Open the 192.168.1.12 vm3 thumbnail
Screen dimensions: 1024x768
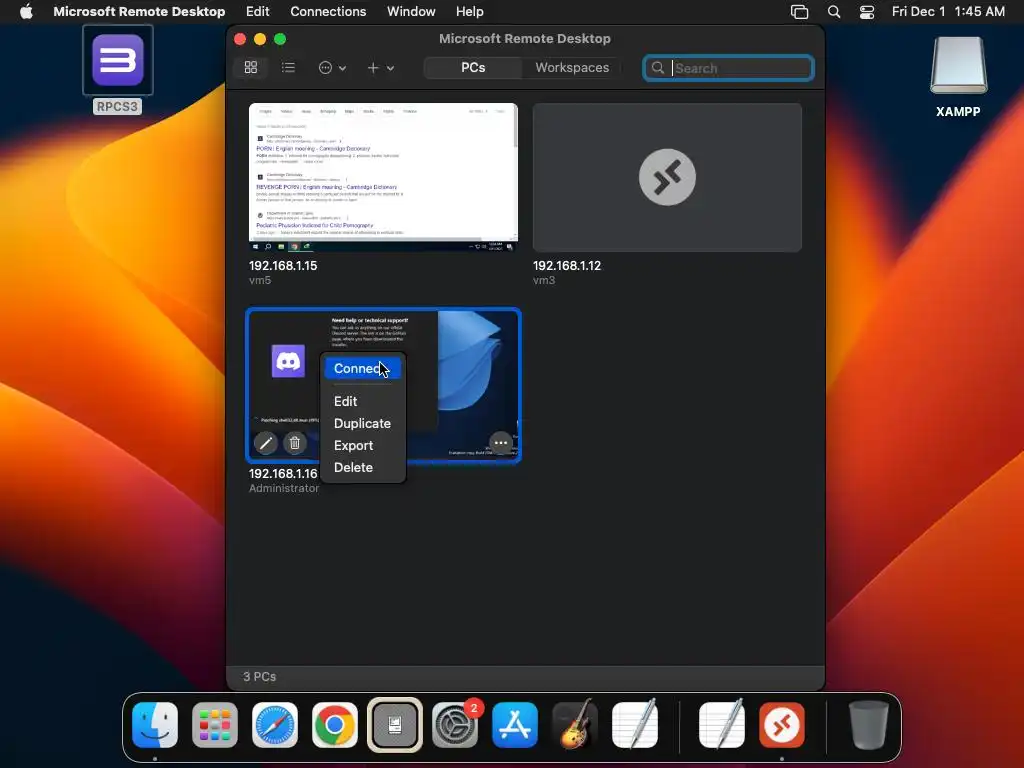(x=667, y=177)
